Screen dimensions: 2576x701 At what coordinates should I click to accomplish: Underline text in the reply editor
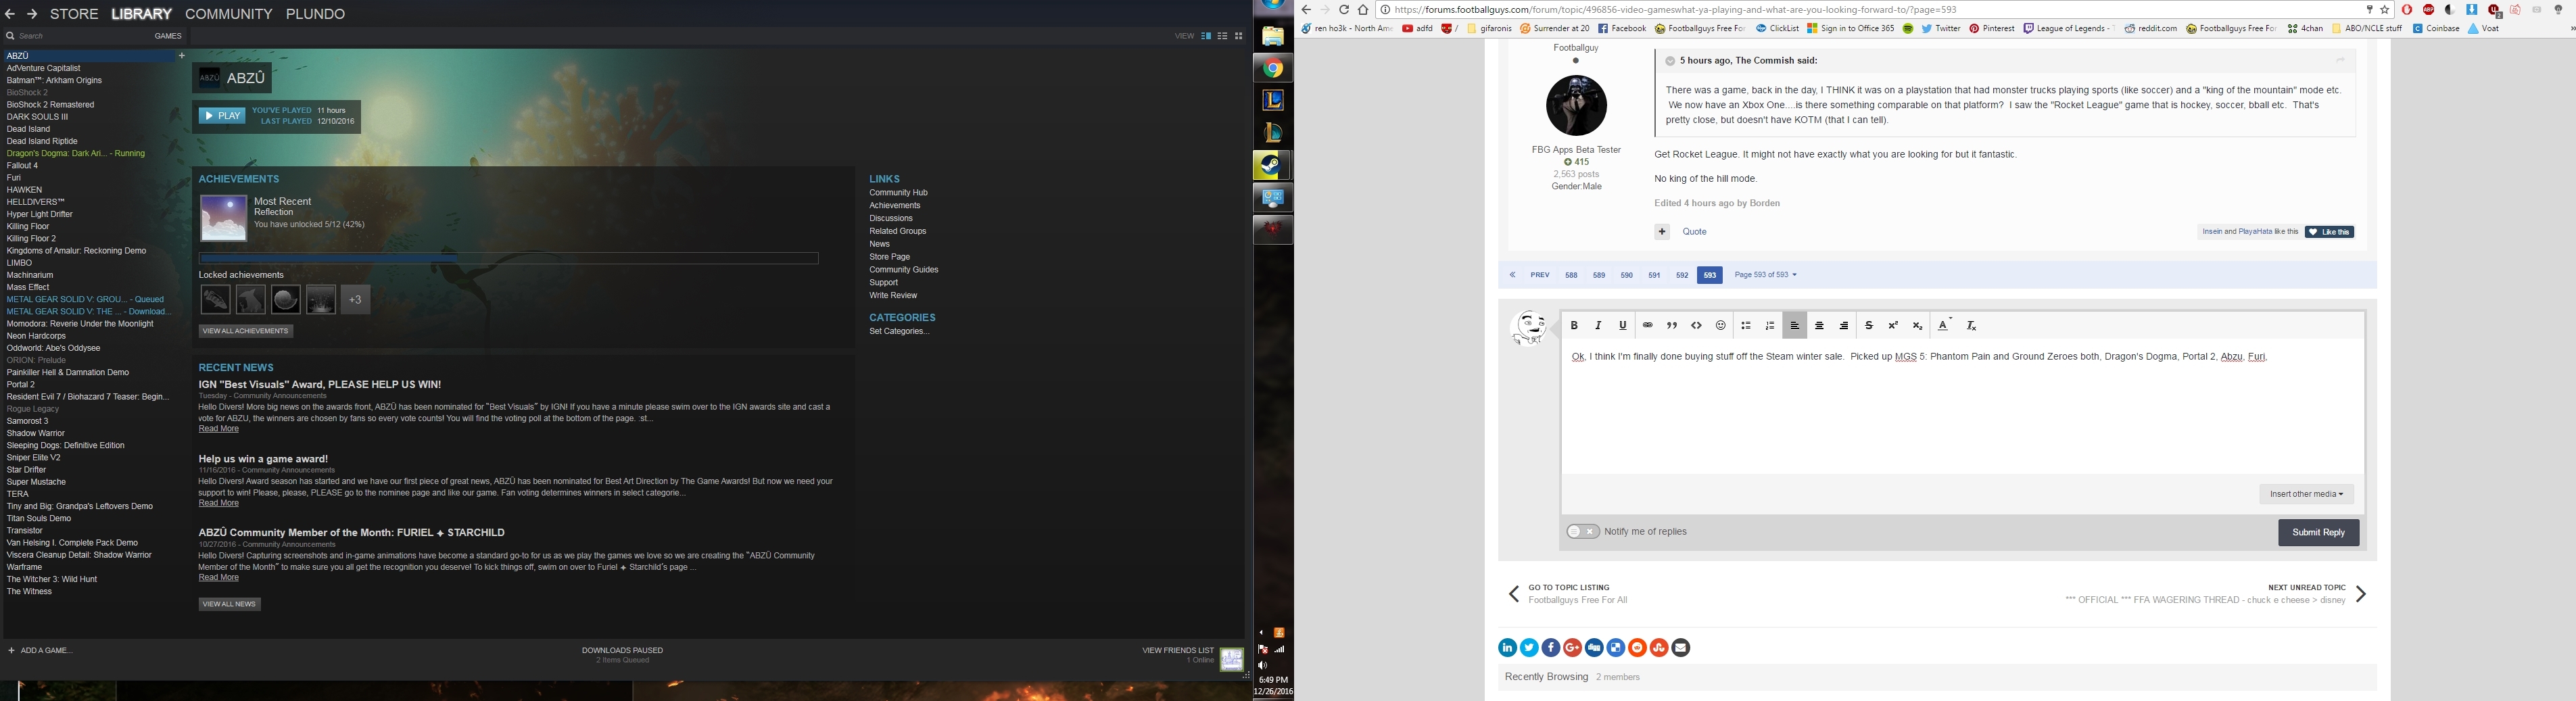pyautogui.click(x=1623, y=326)
